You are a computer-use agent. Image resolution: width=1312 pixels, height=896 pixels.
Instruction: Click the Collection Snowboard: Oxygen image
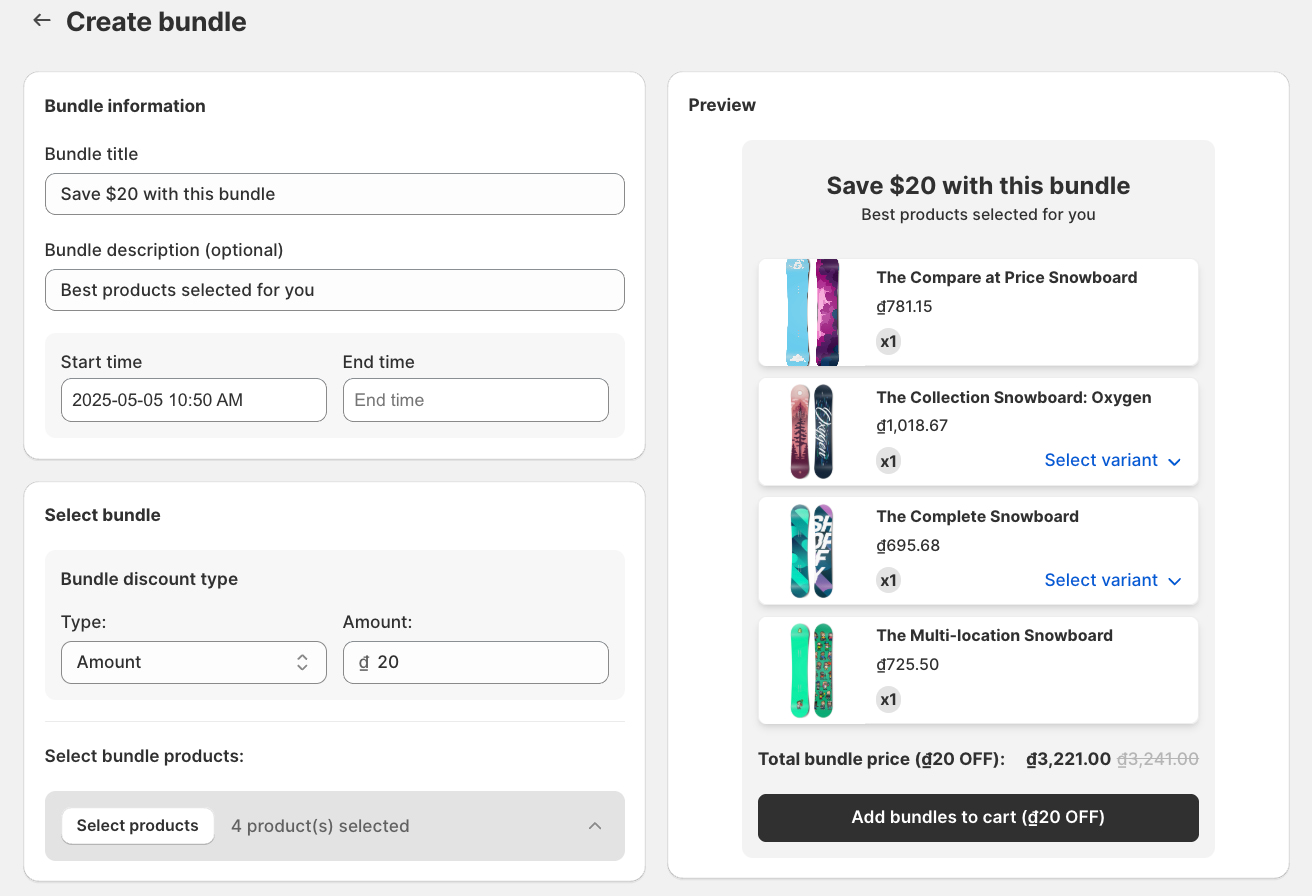pos(811,432)
